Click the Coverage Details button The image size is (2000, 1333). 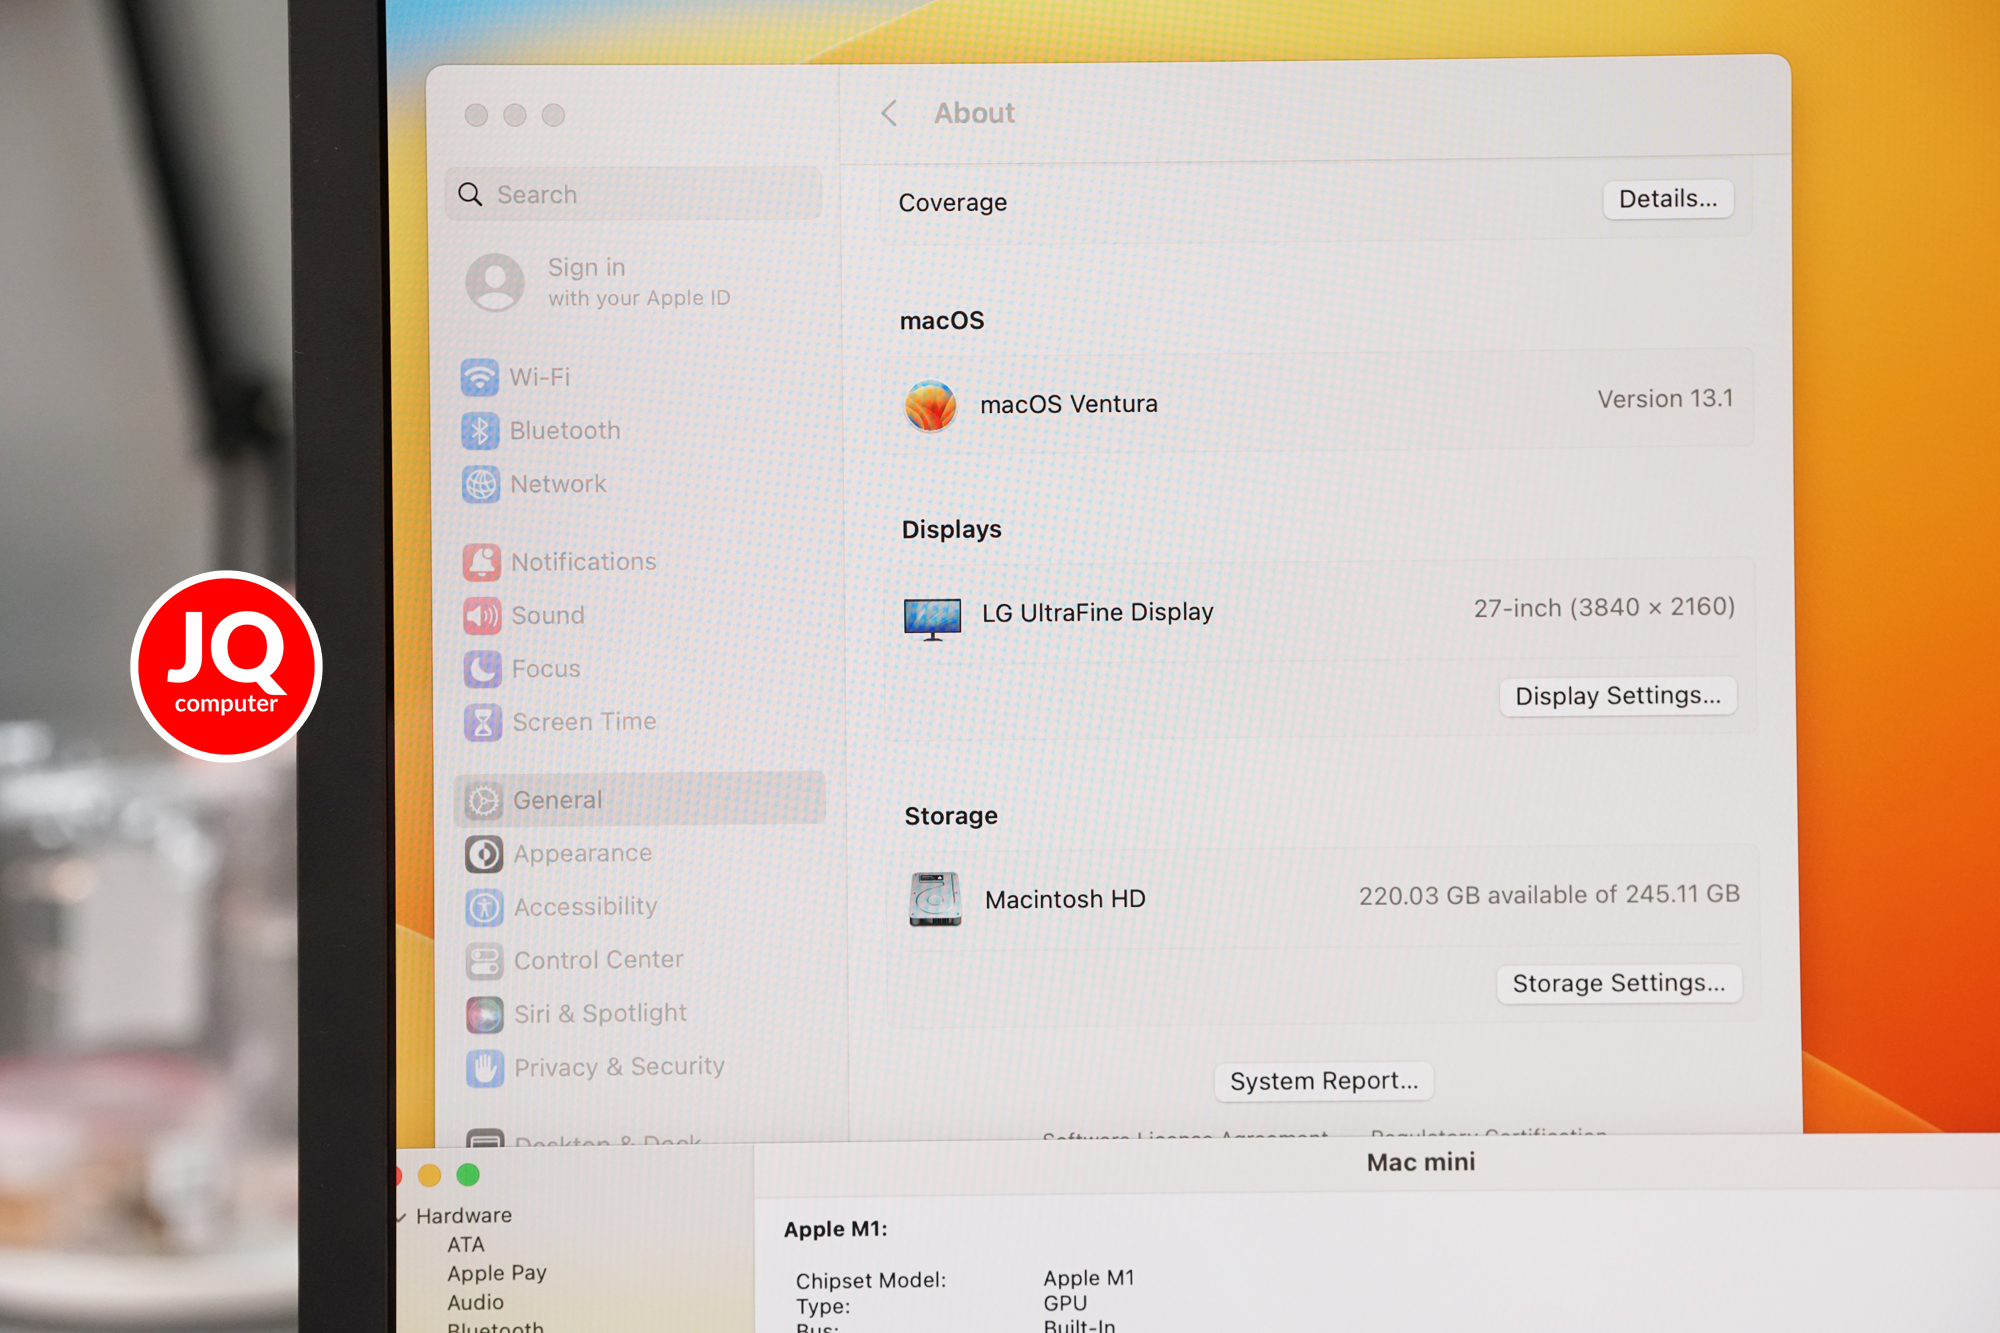pyautogui.click(x=1668, y=199)
